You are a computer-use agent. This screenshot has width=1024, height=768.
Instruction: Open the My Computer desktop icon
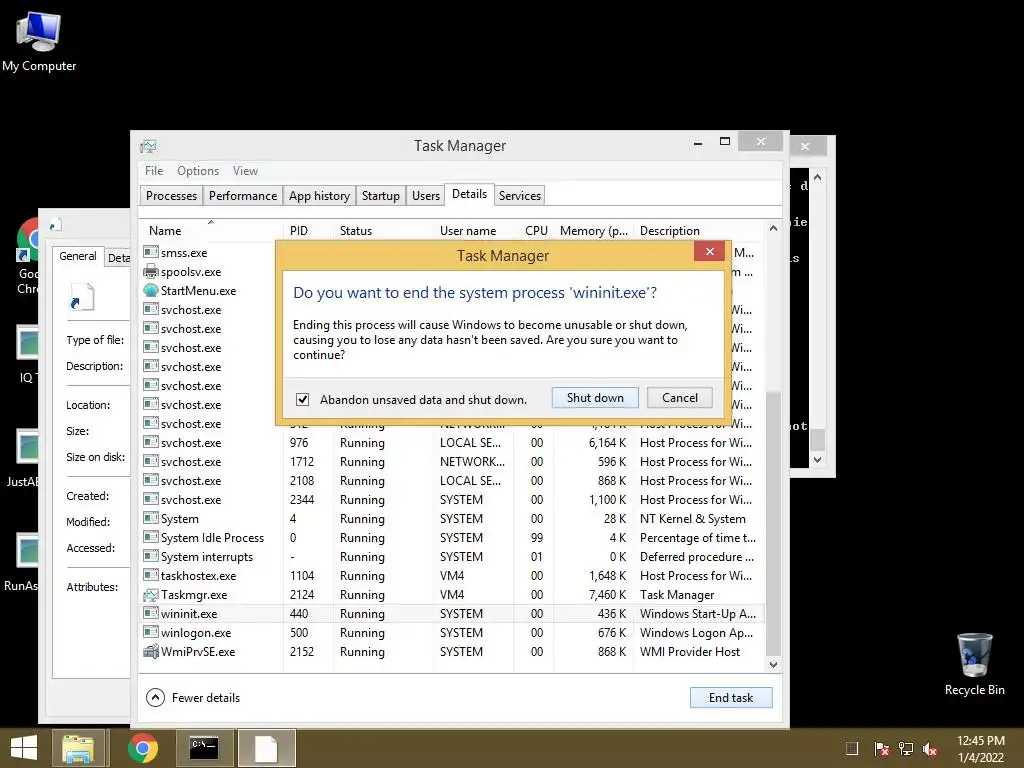(x=39, y=41)
